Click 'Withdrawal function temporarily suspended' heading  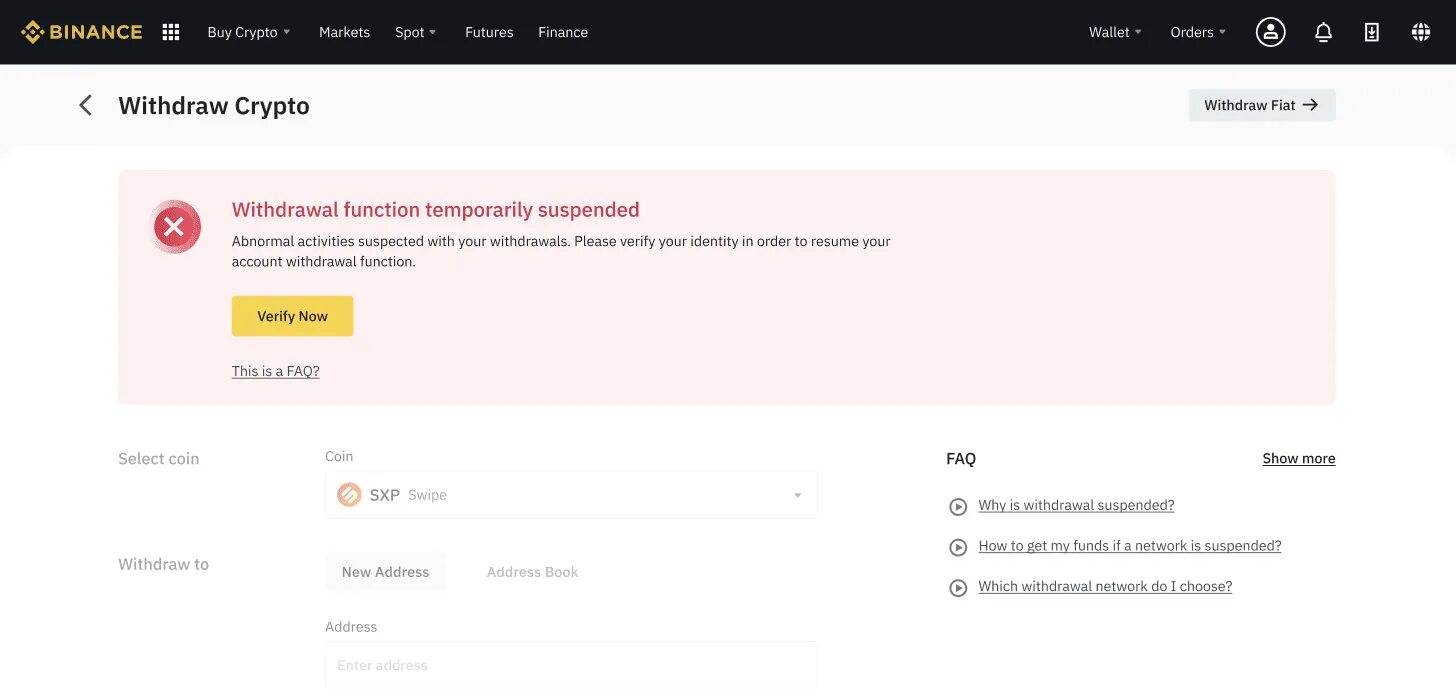click(436, 210)
